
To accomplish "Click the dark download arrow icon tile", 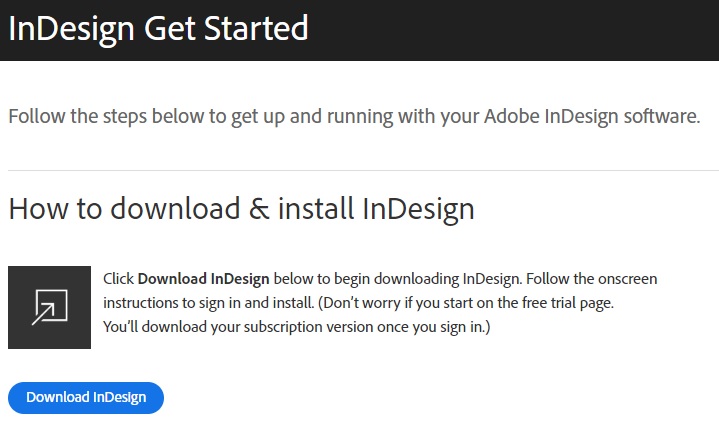I will click(x=49, y=307).
